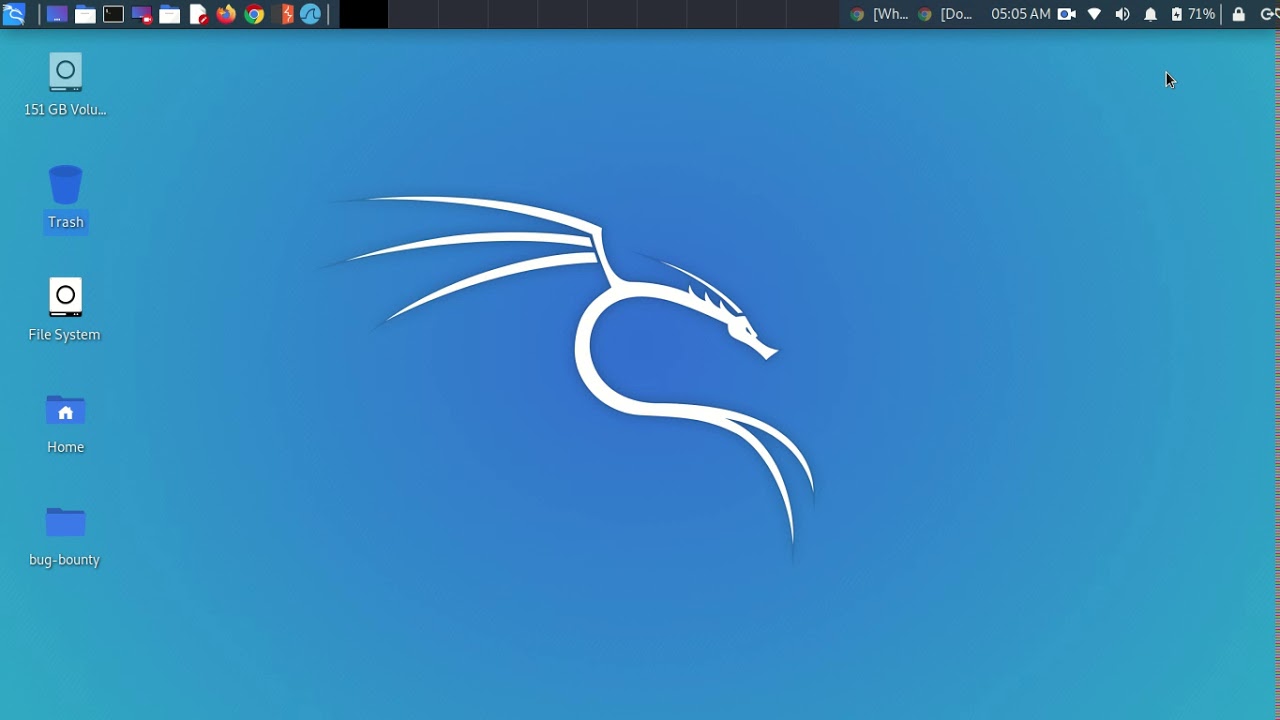The height and width of the screenshot is (720, 1280).
Task: Switch to the '[Do...' Chrome window
Action: [x=945, y=14]
